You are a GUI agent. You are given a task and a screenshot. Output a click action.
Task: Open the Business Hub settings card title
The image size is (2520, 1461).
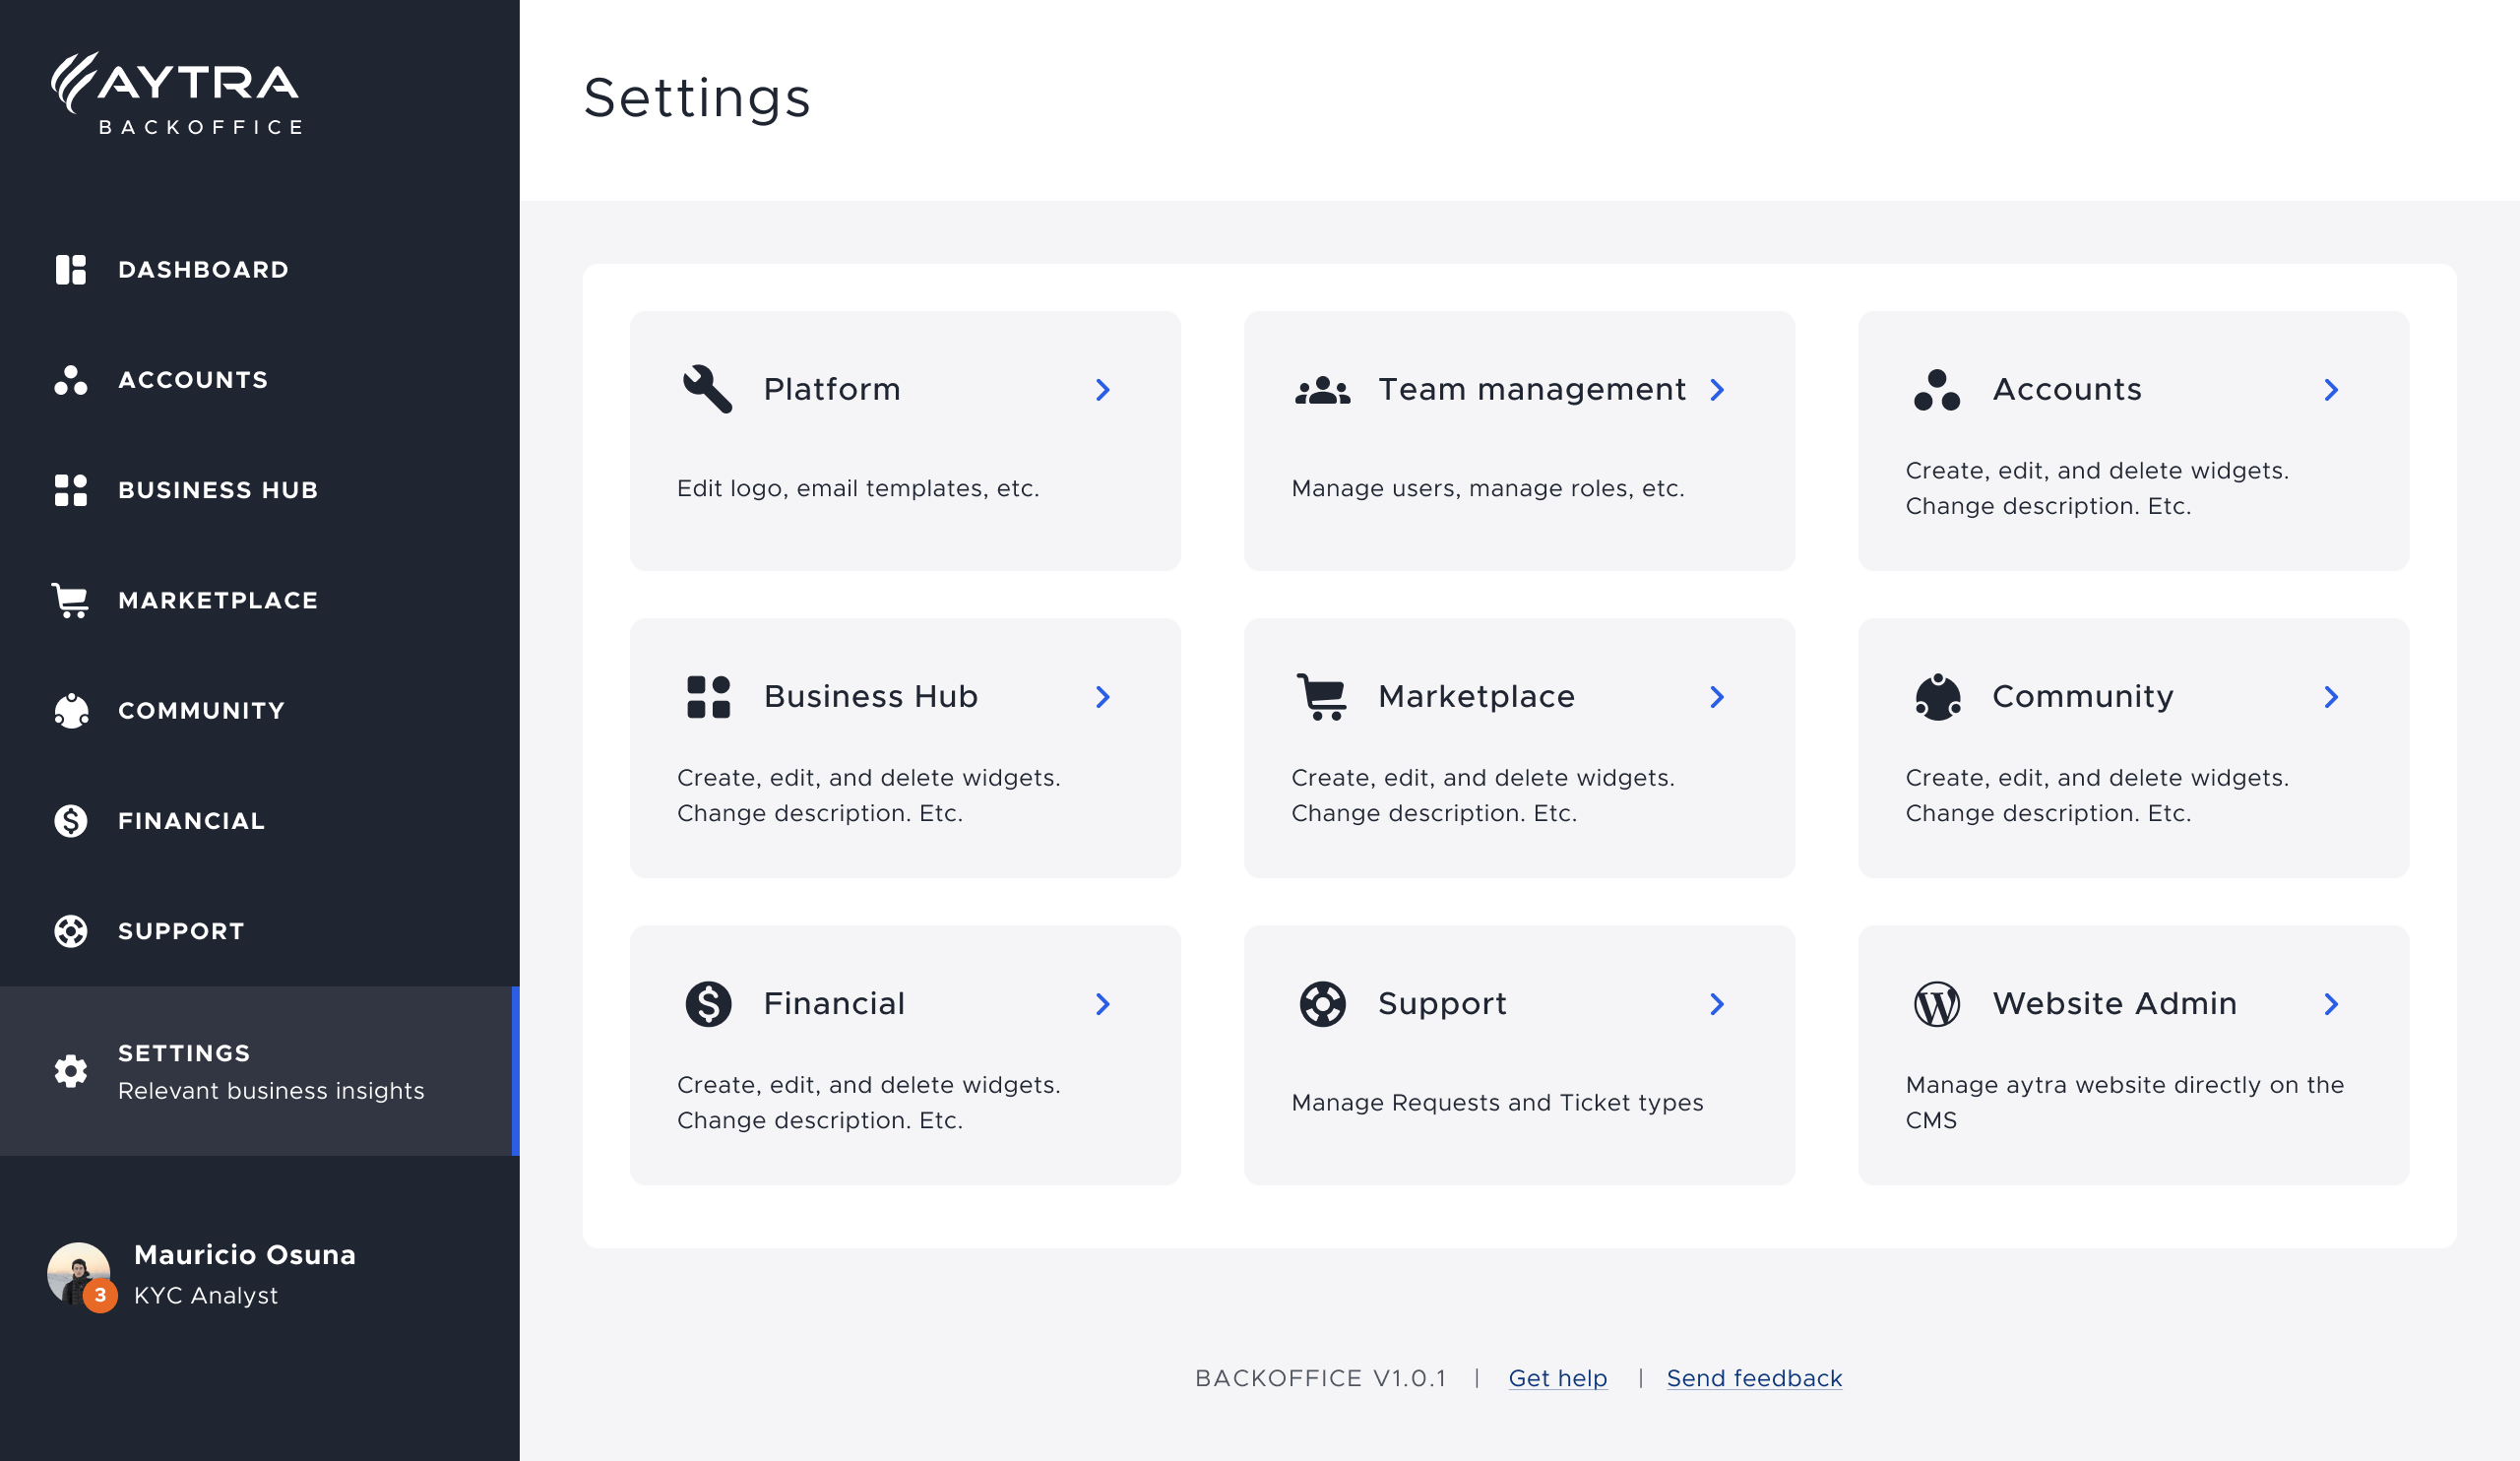point(871,696)
